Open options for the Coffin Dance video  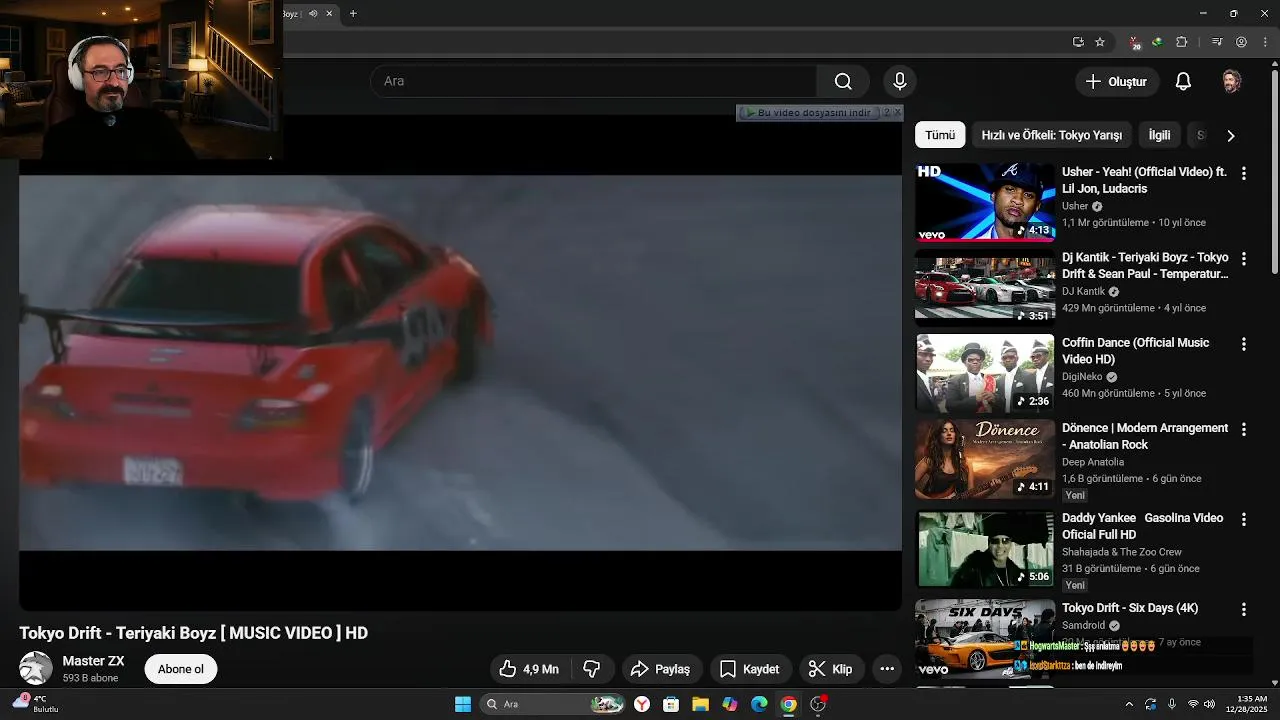pos(1244,344)
